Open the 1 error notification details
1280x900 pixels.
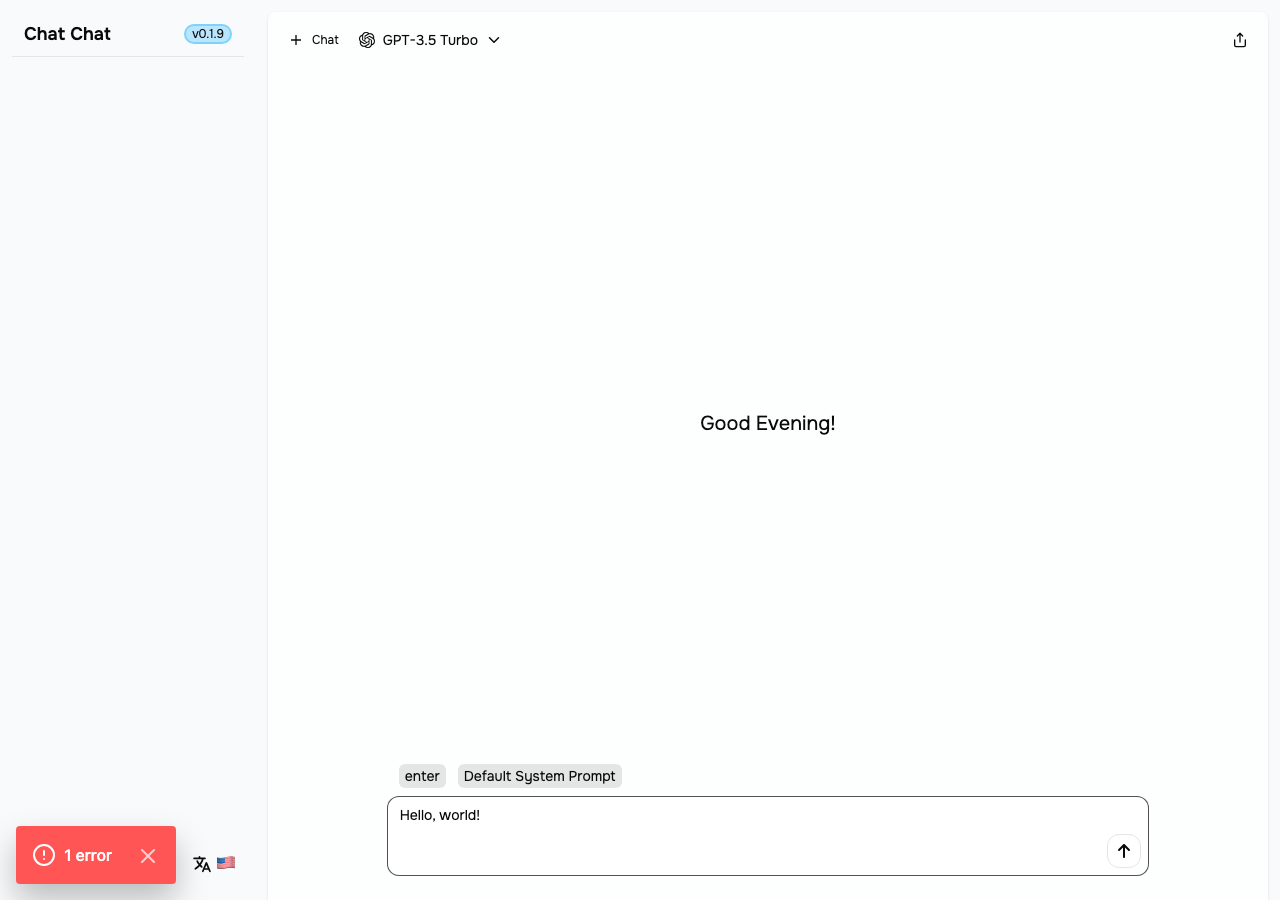[88, 855]
